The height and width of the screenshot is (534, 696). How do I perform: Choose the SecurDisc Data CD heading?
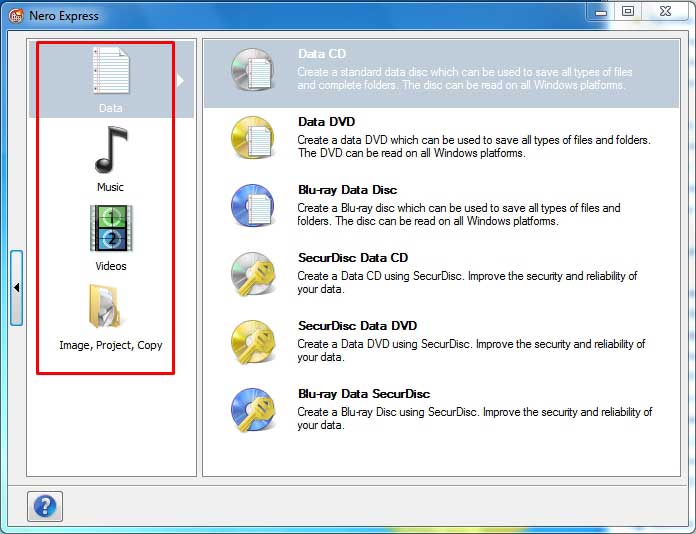(353, 257)
